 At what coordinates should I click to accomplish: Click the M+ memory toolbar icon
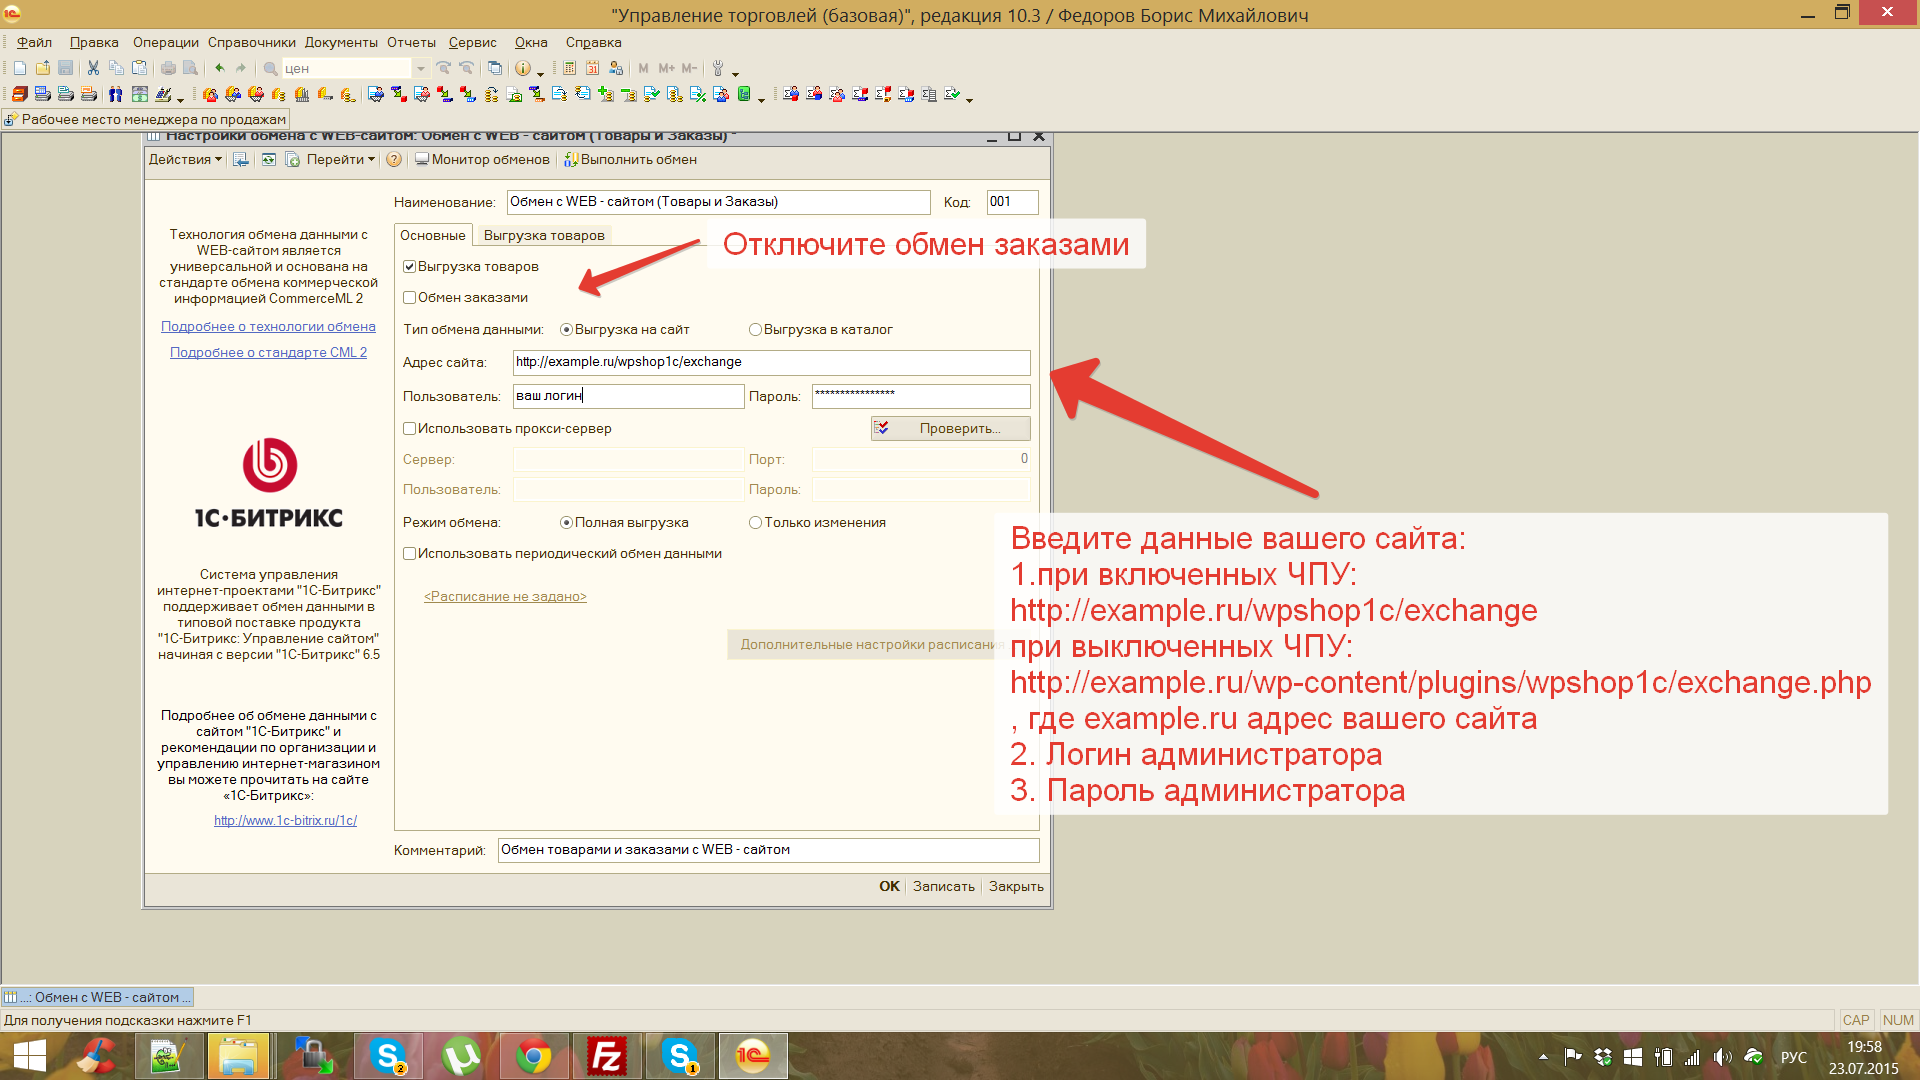click(666, 69)
